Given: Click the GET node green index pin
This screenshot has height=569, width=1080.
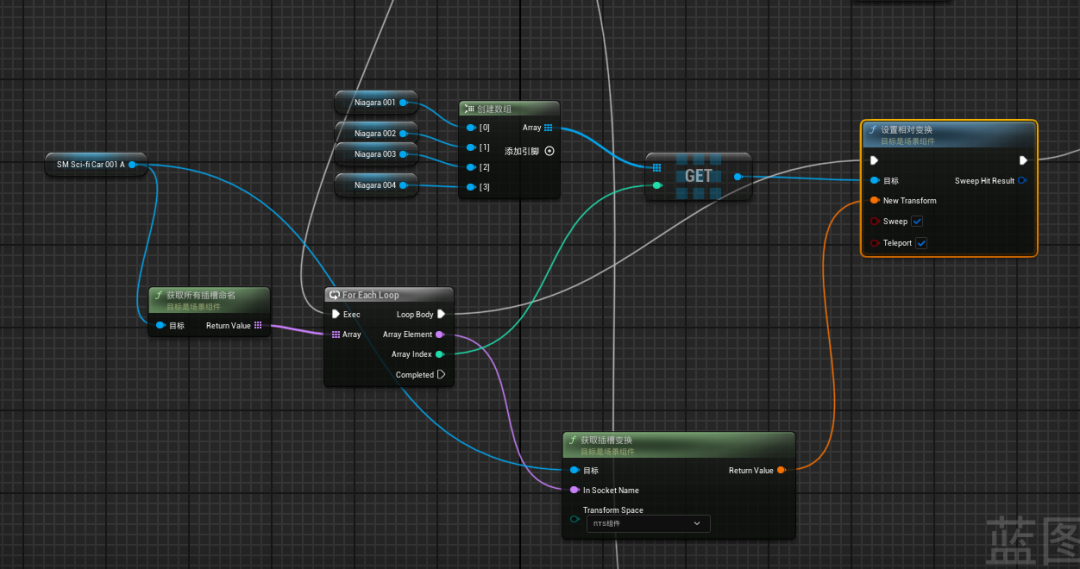Looking at the screenshot, I should 657,185.
